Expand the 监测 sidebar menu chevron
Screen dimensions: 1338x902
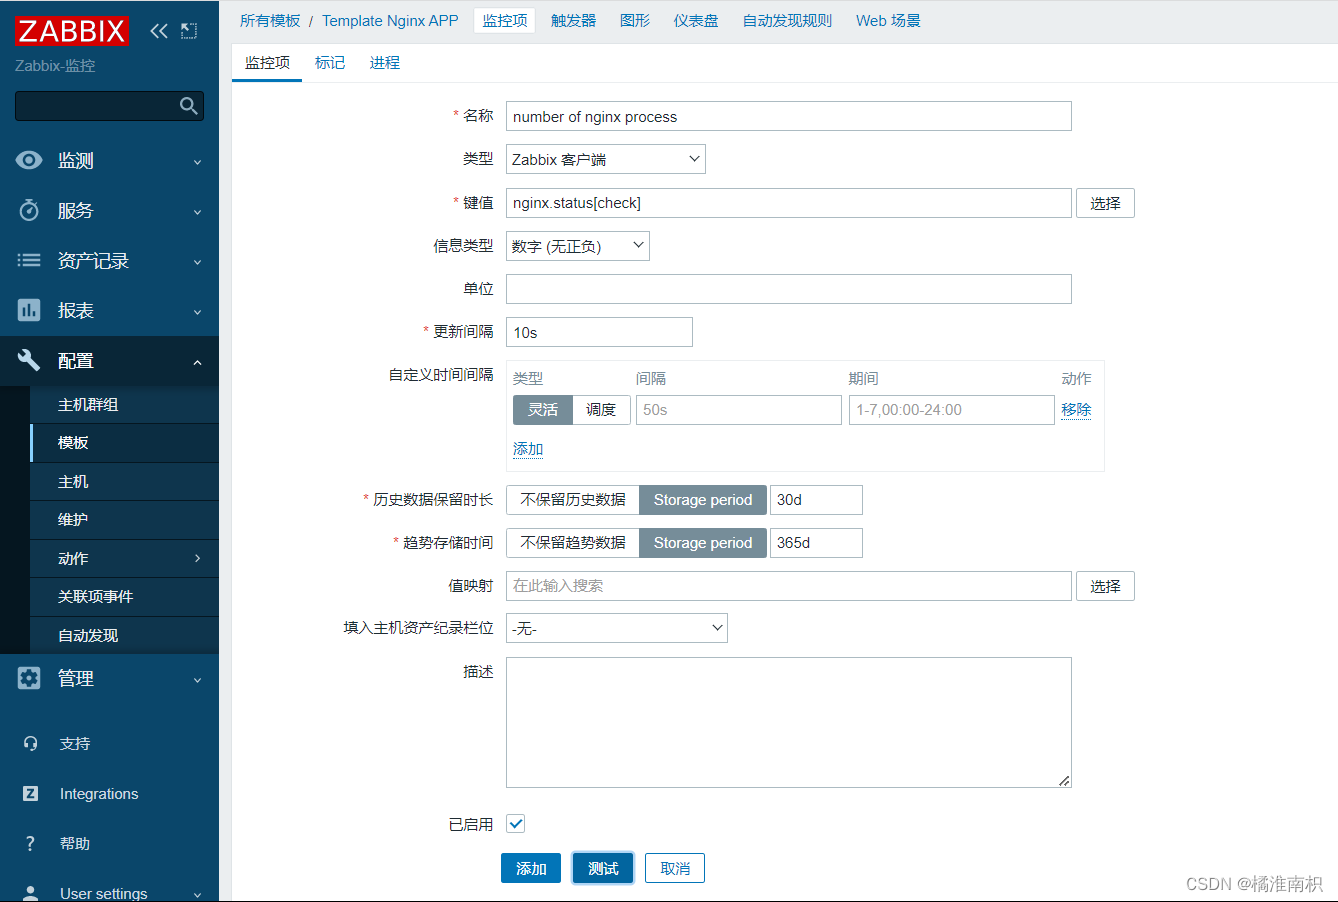197,162
